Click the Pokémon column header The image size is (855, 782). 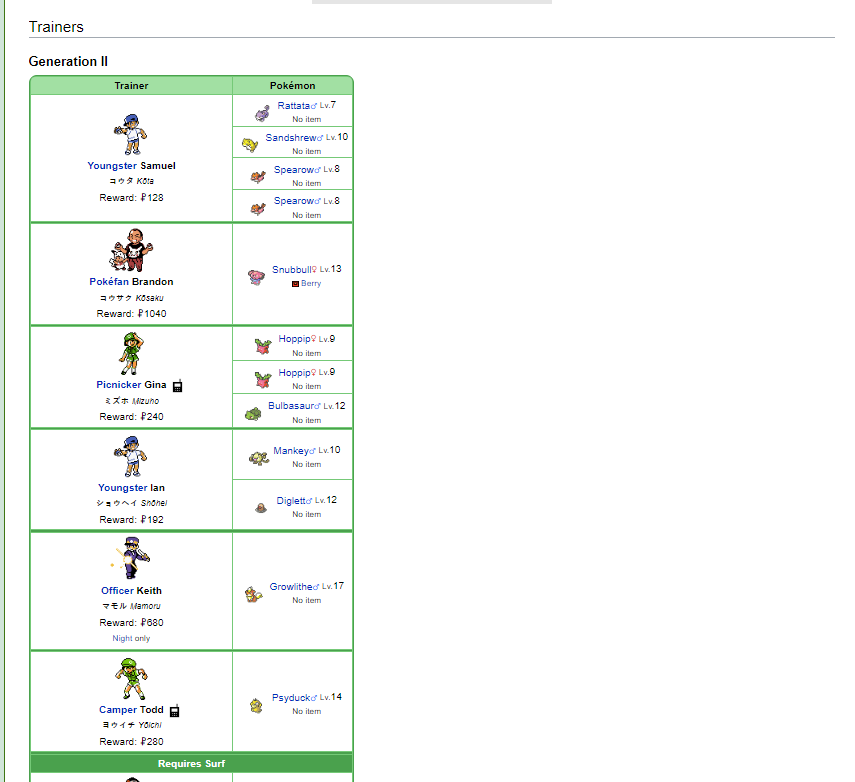[x=292, y=86]
